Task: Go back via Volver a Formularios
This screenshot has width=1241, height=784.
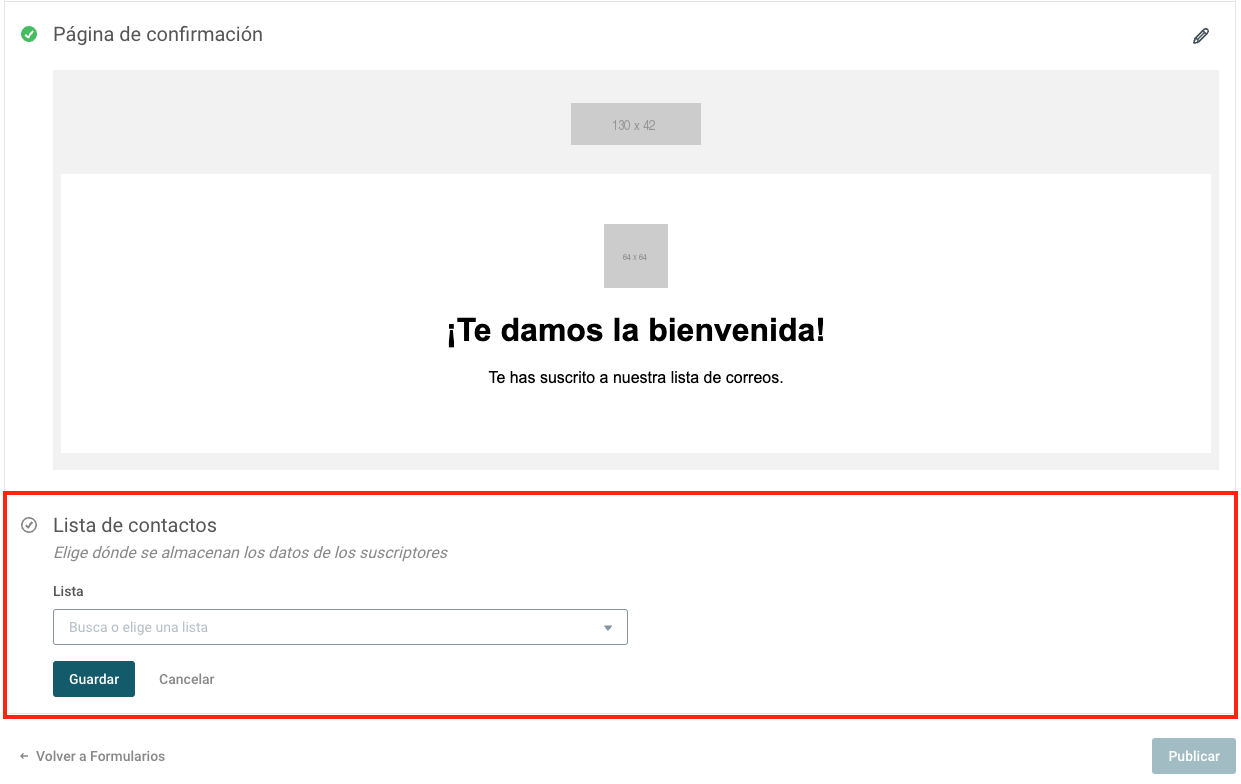Action: [x=92, y=756]
